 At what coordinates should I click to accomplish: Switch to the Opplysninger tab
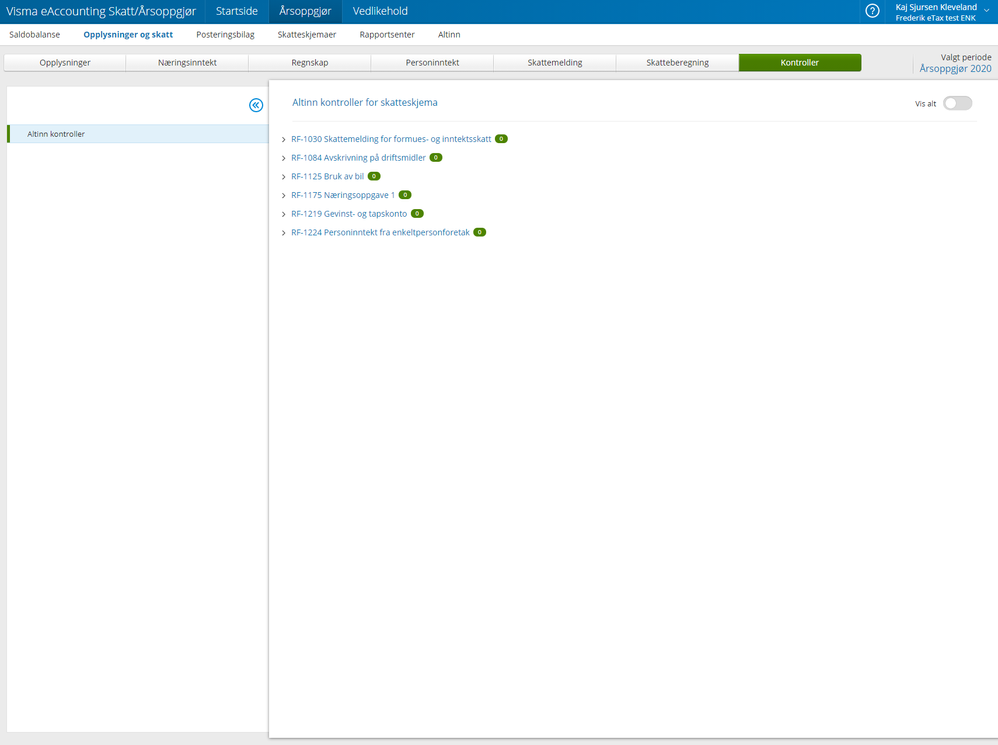point(65,62)
